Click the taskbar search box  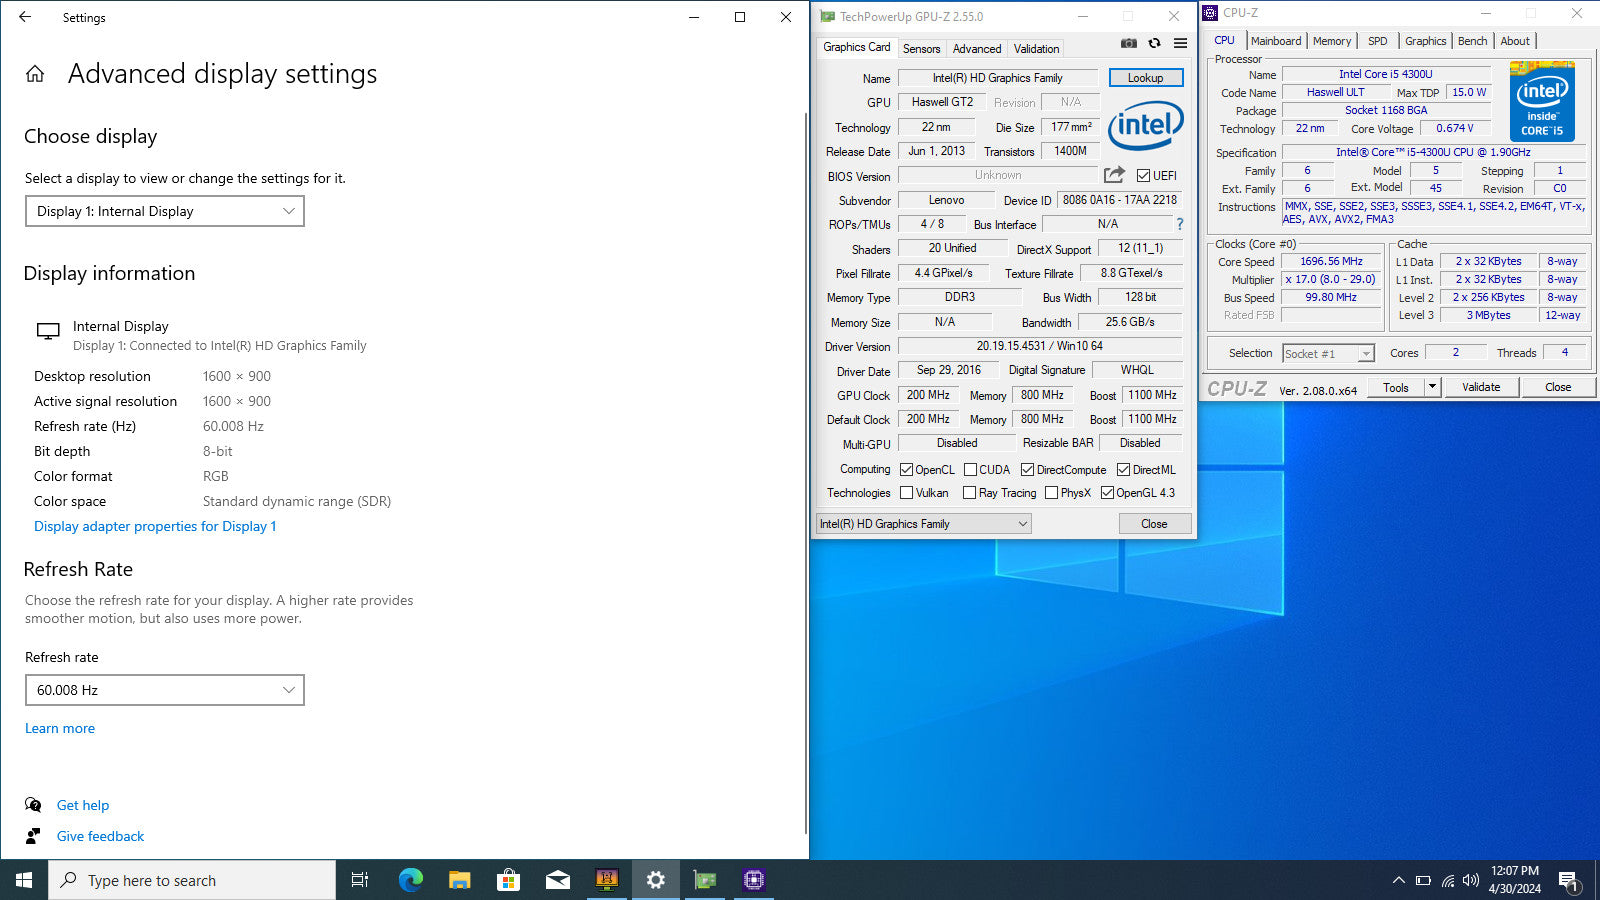click(x=192, y=880)
